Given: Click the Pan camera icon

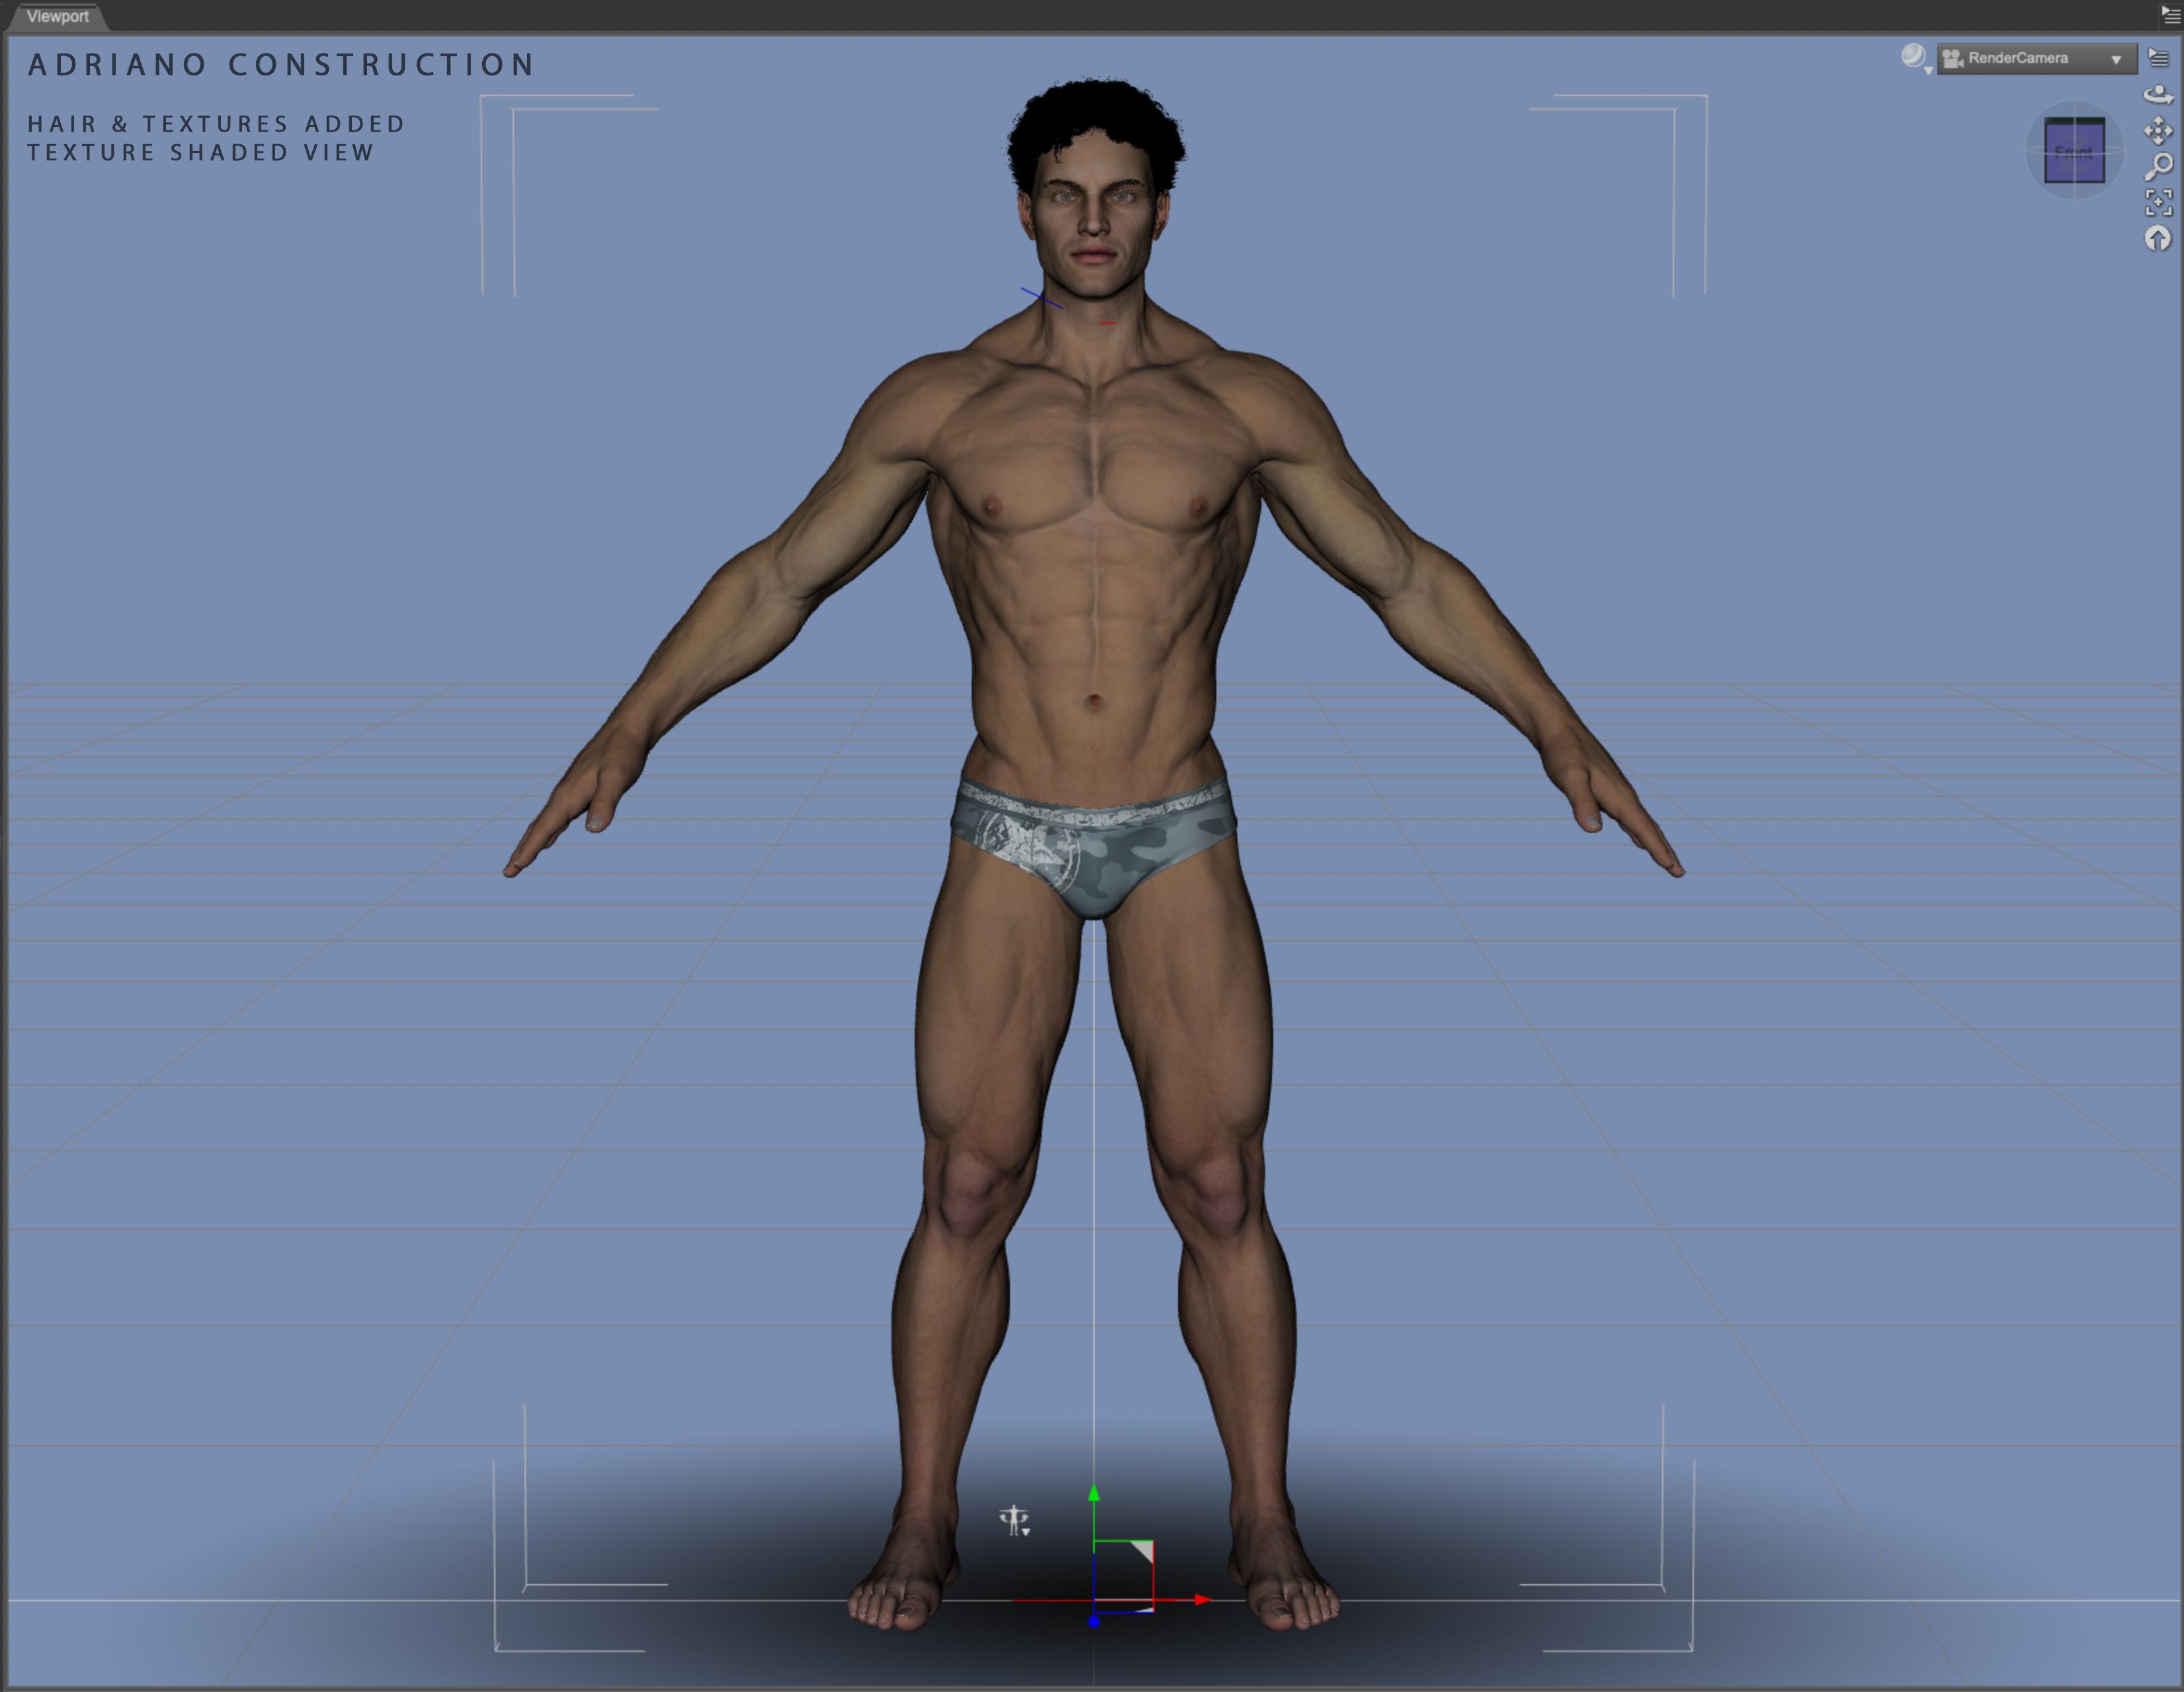Looking at the screenshot, I should 2158,130.
